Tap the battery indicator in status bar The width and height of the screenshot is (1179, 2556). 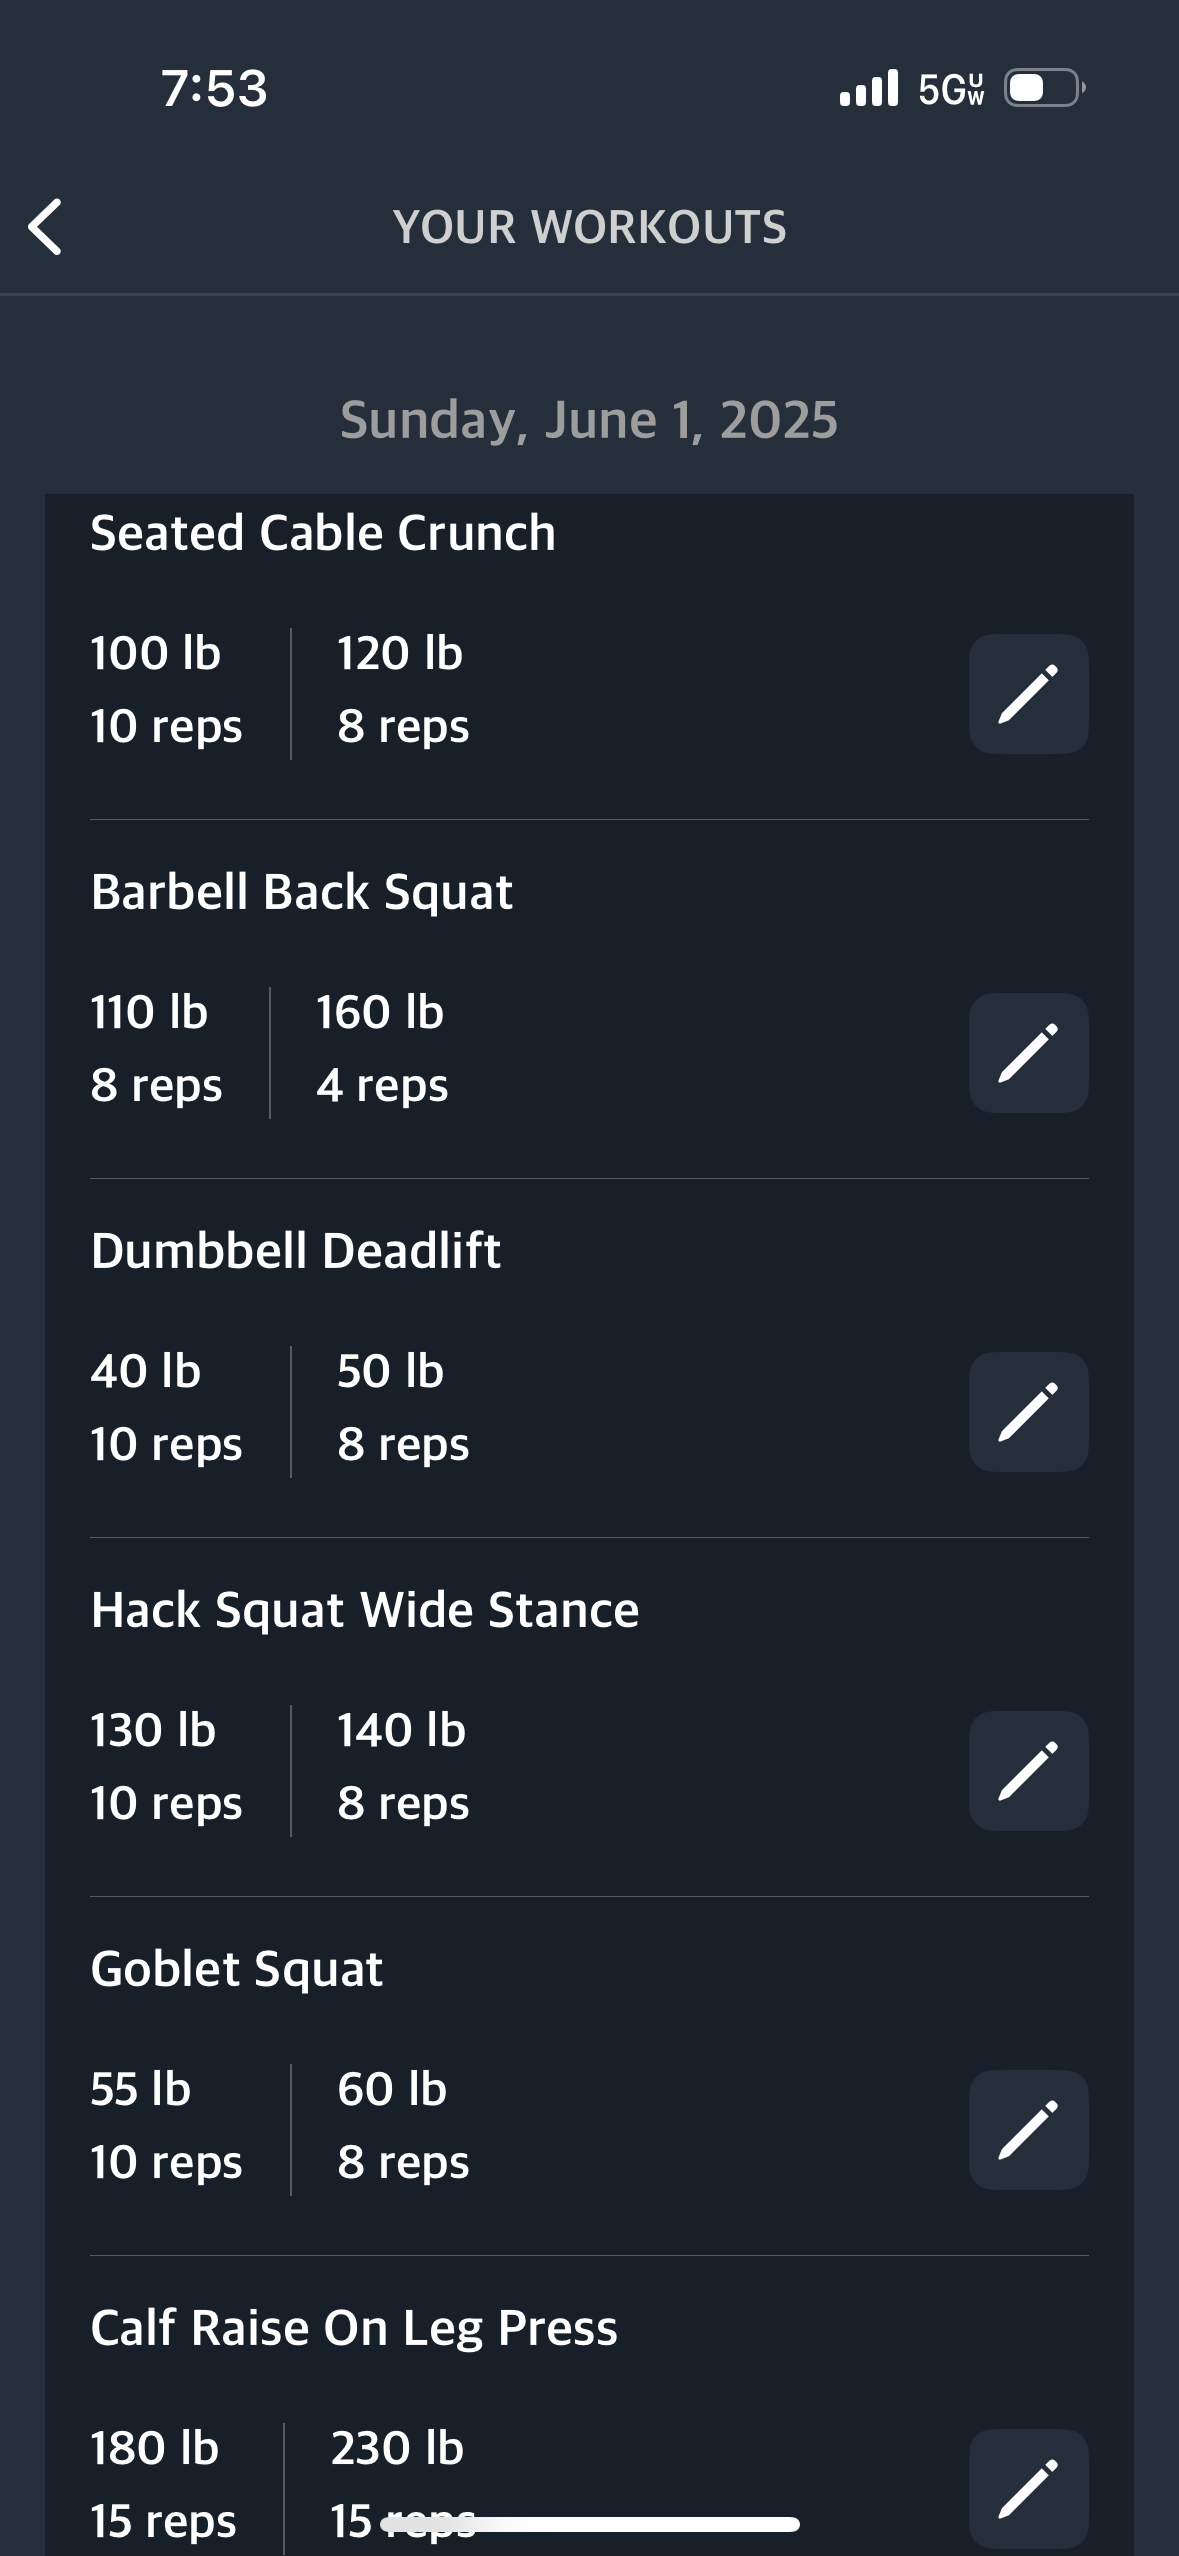click(1045, 88)
